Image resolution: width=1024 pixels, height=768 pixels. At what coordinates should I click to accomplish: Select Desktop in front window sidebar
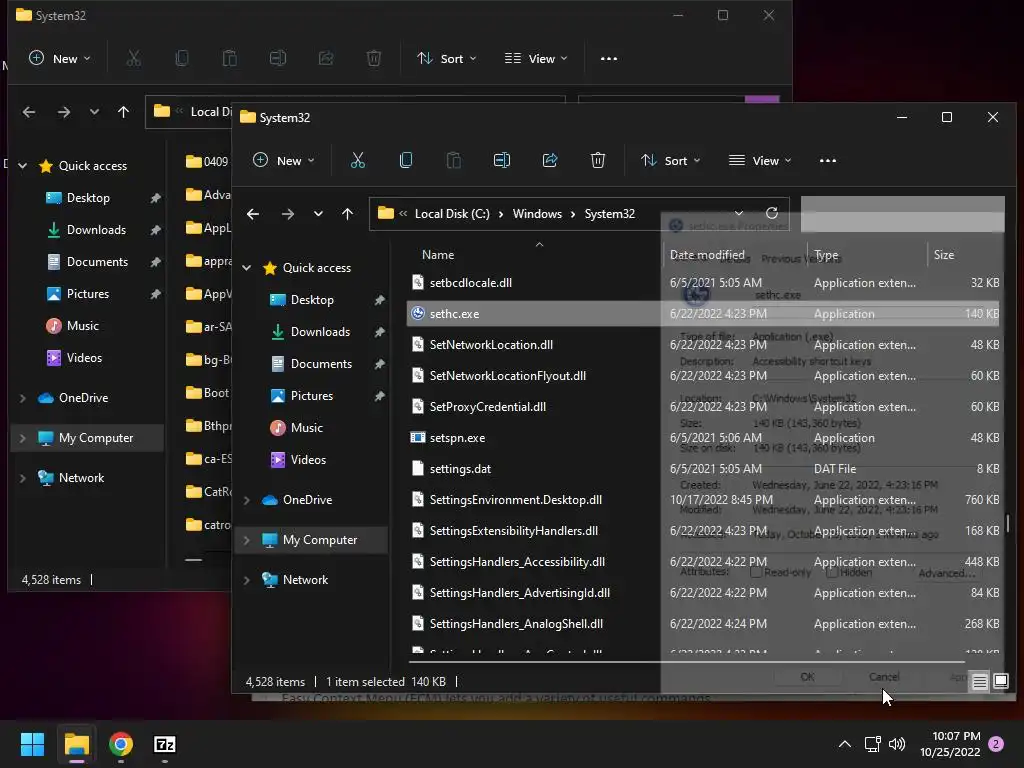coord(312,300)
